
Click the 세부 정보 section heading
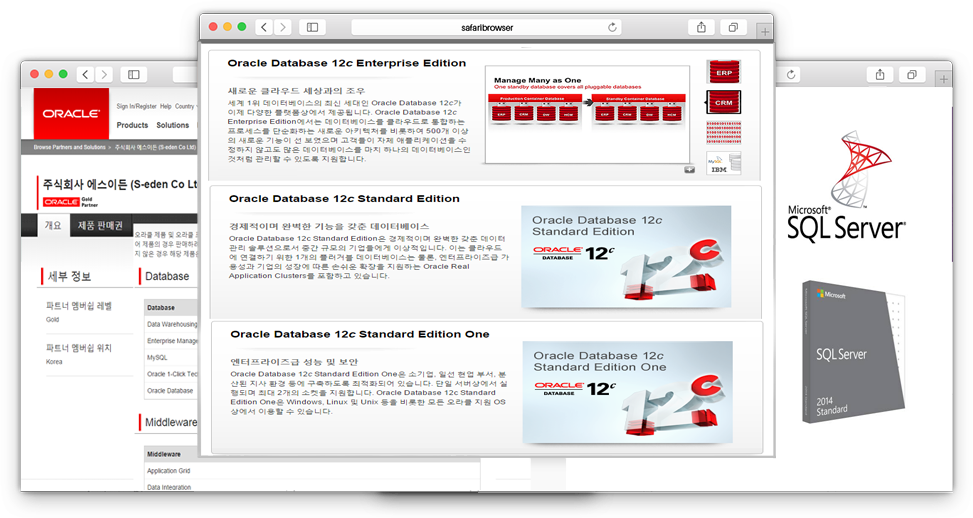[70, 277]
